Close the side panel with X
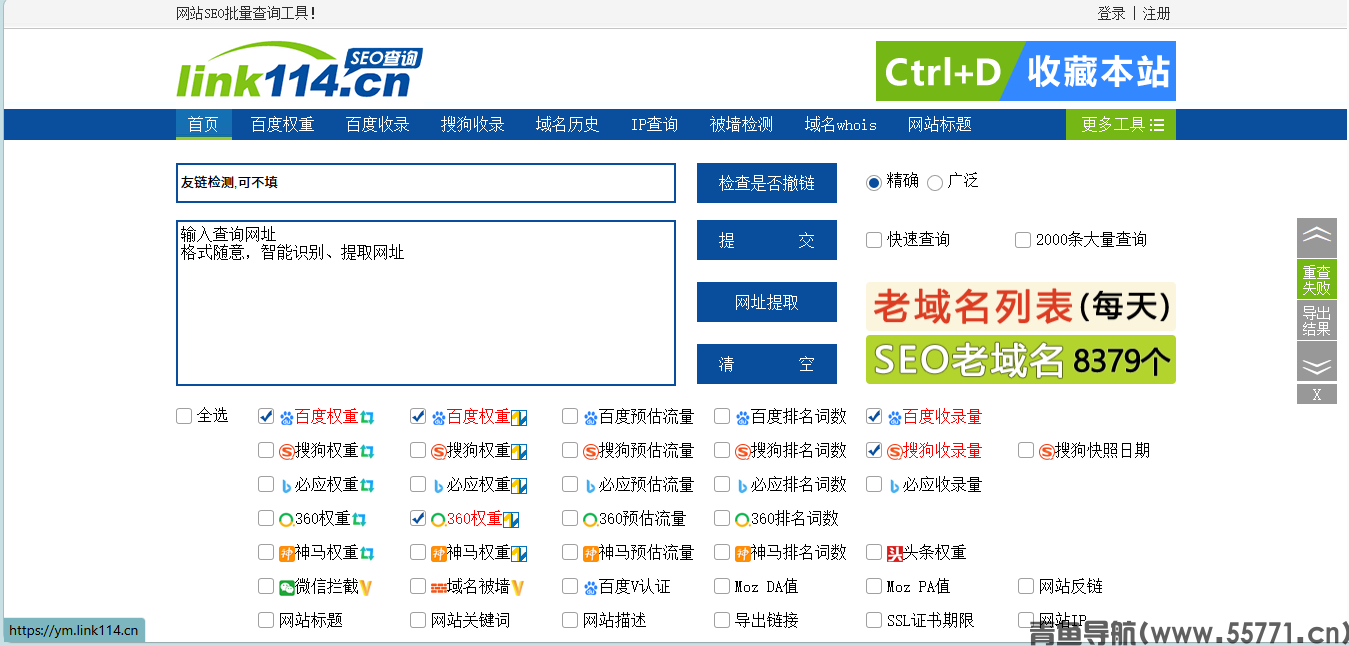This screenshot has height=646, width=1349. 1317,395
